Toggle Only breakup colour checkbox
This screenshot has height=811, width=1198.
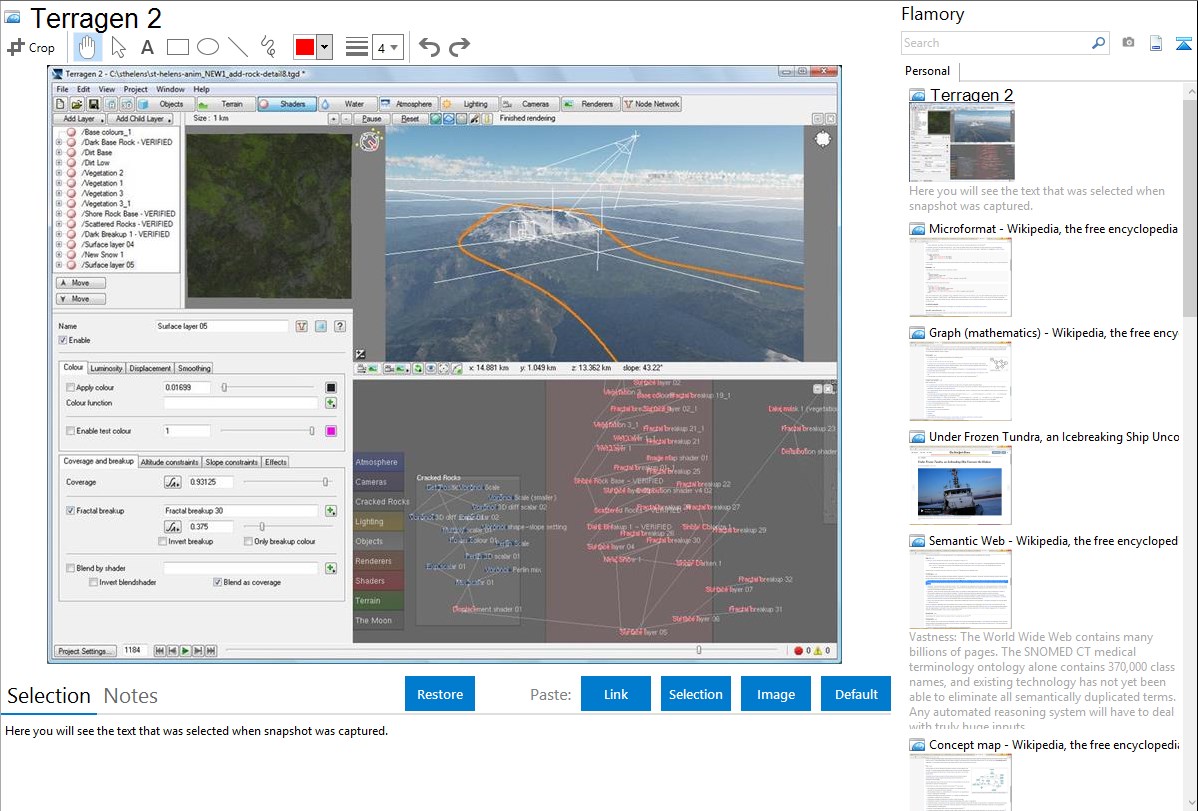point(248,541)
